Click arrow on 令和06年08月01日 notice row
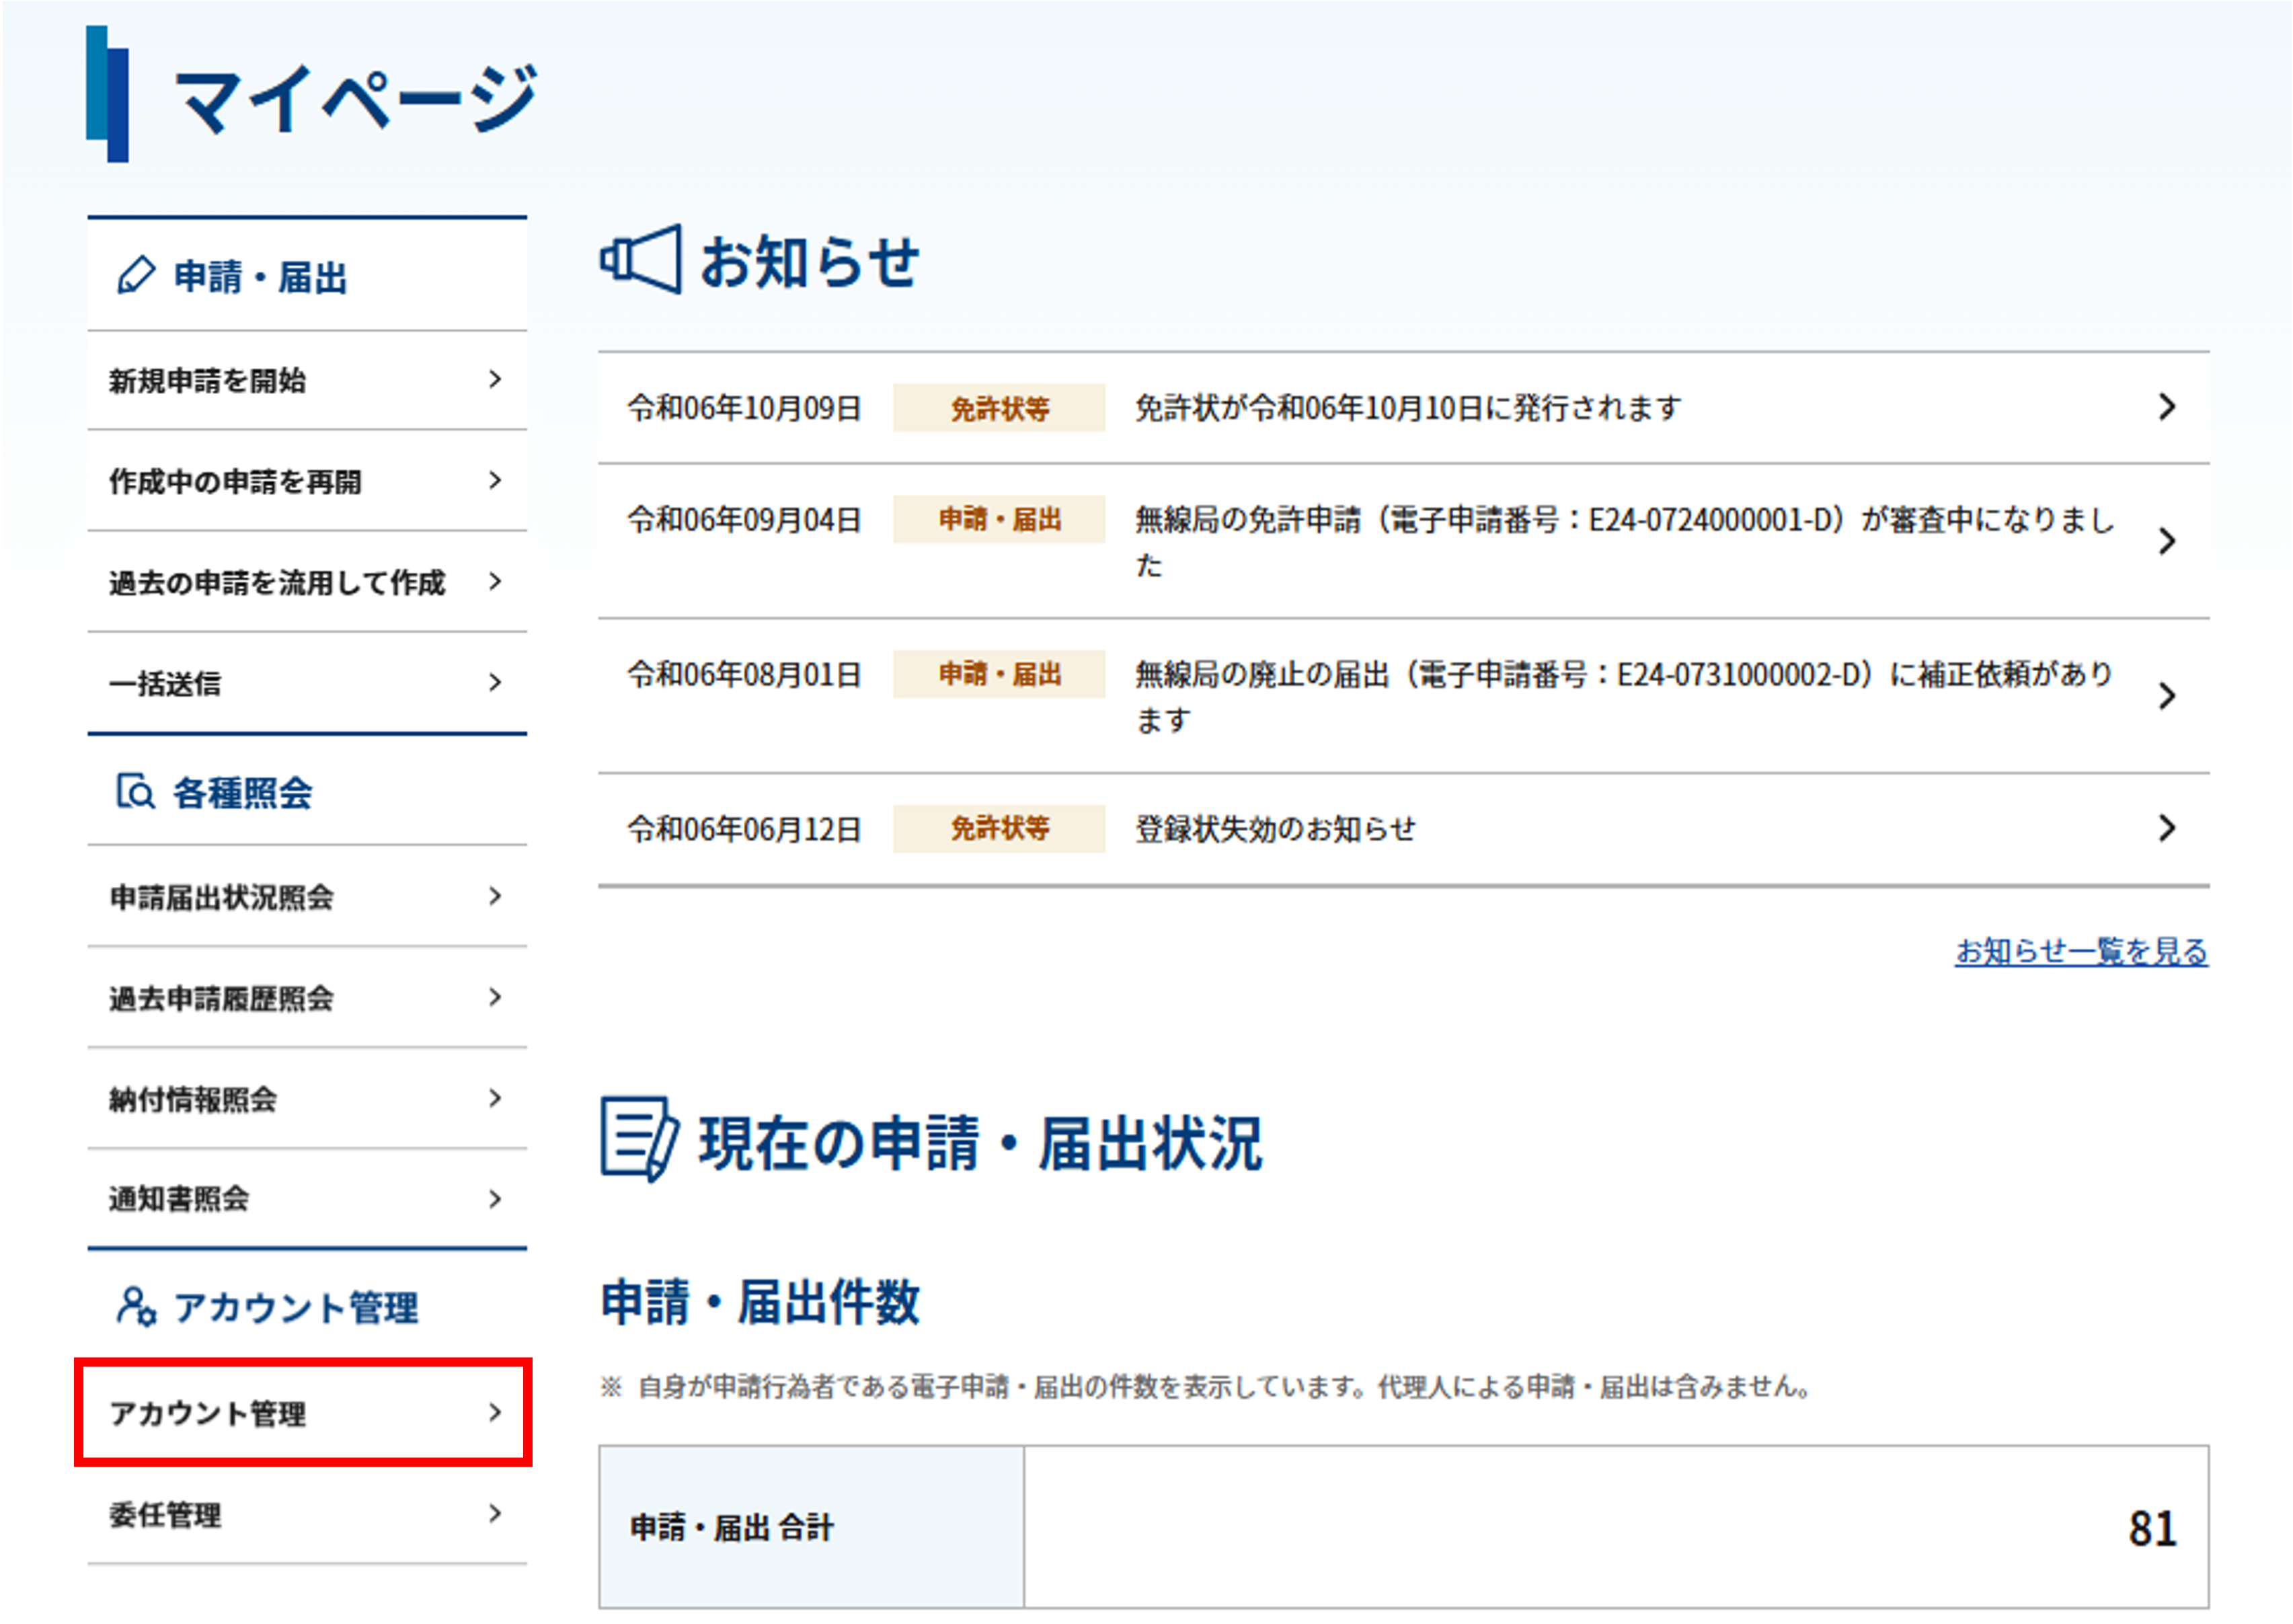Image resolution: width=2293 pixels, height=1624 pixels. [2166, 696]
